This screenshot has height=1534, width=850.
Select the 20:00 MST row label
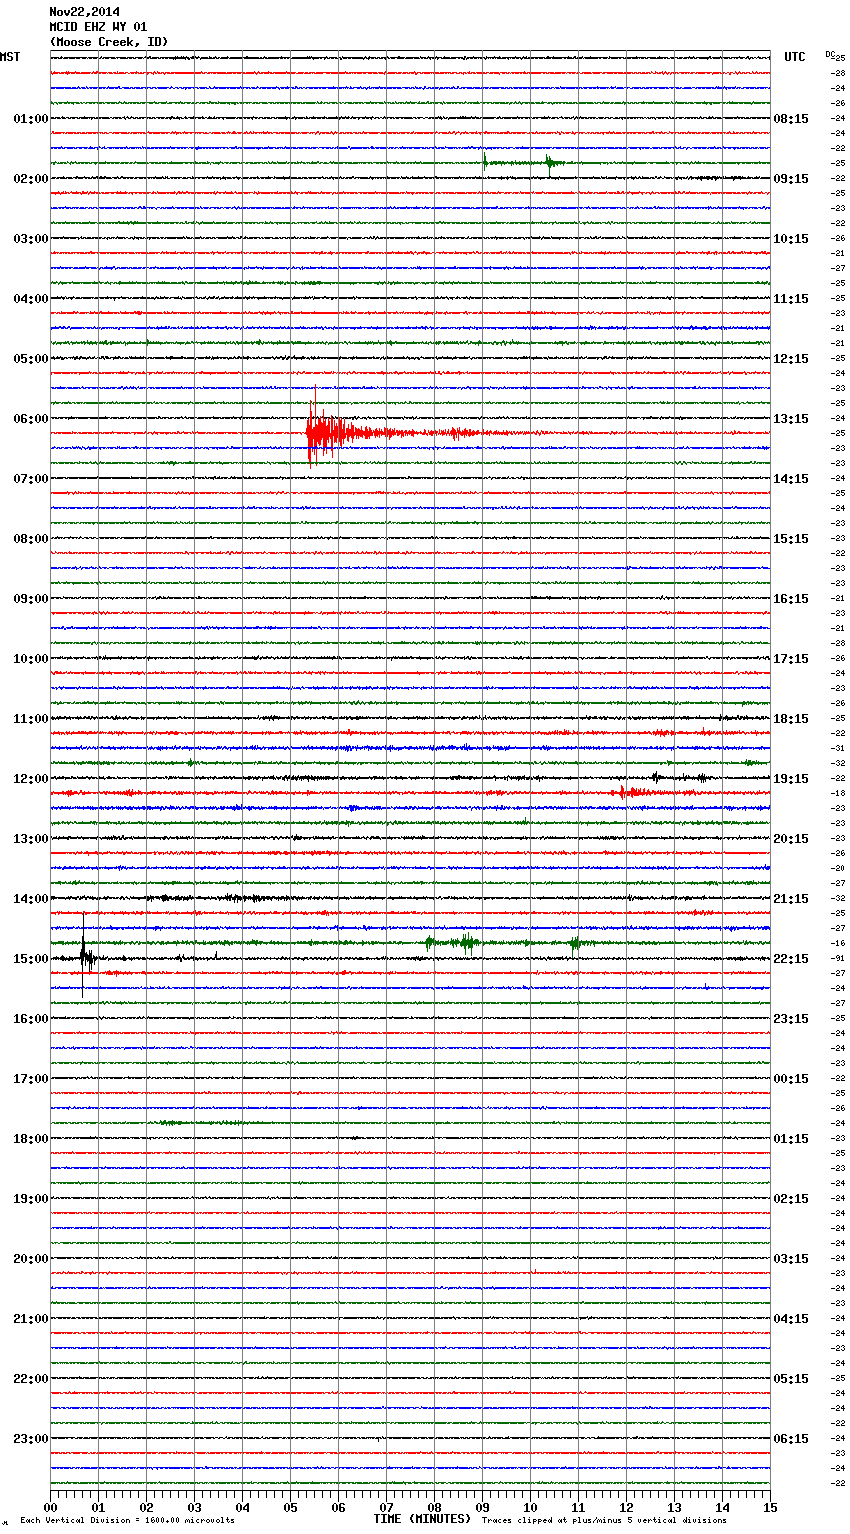click(31, 1259)
